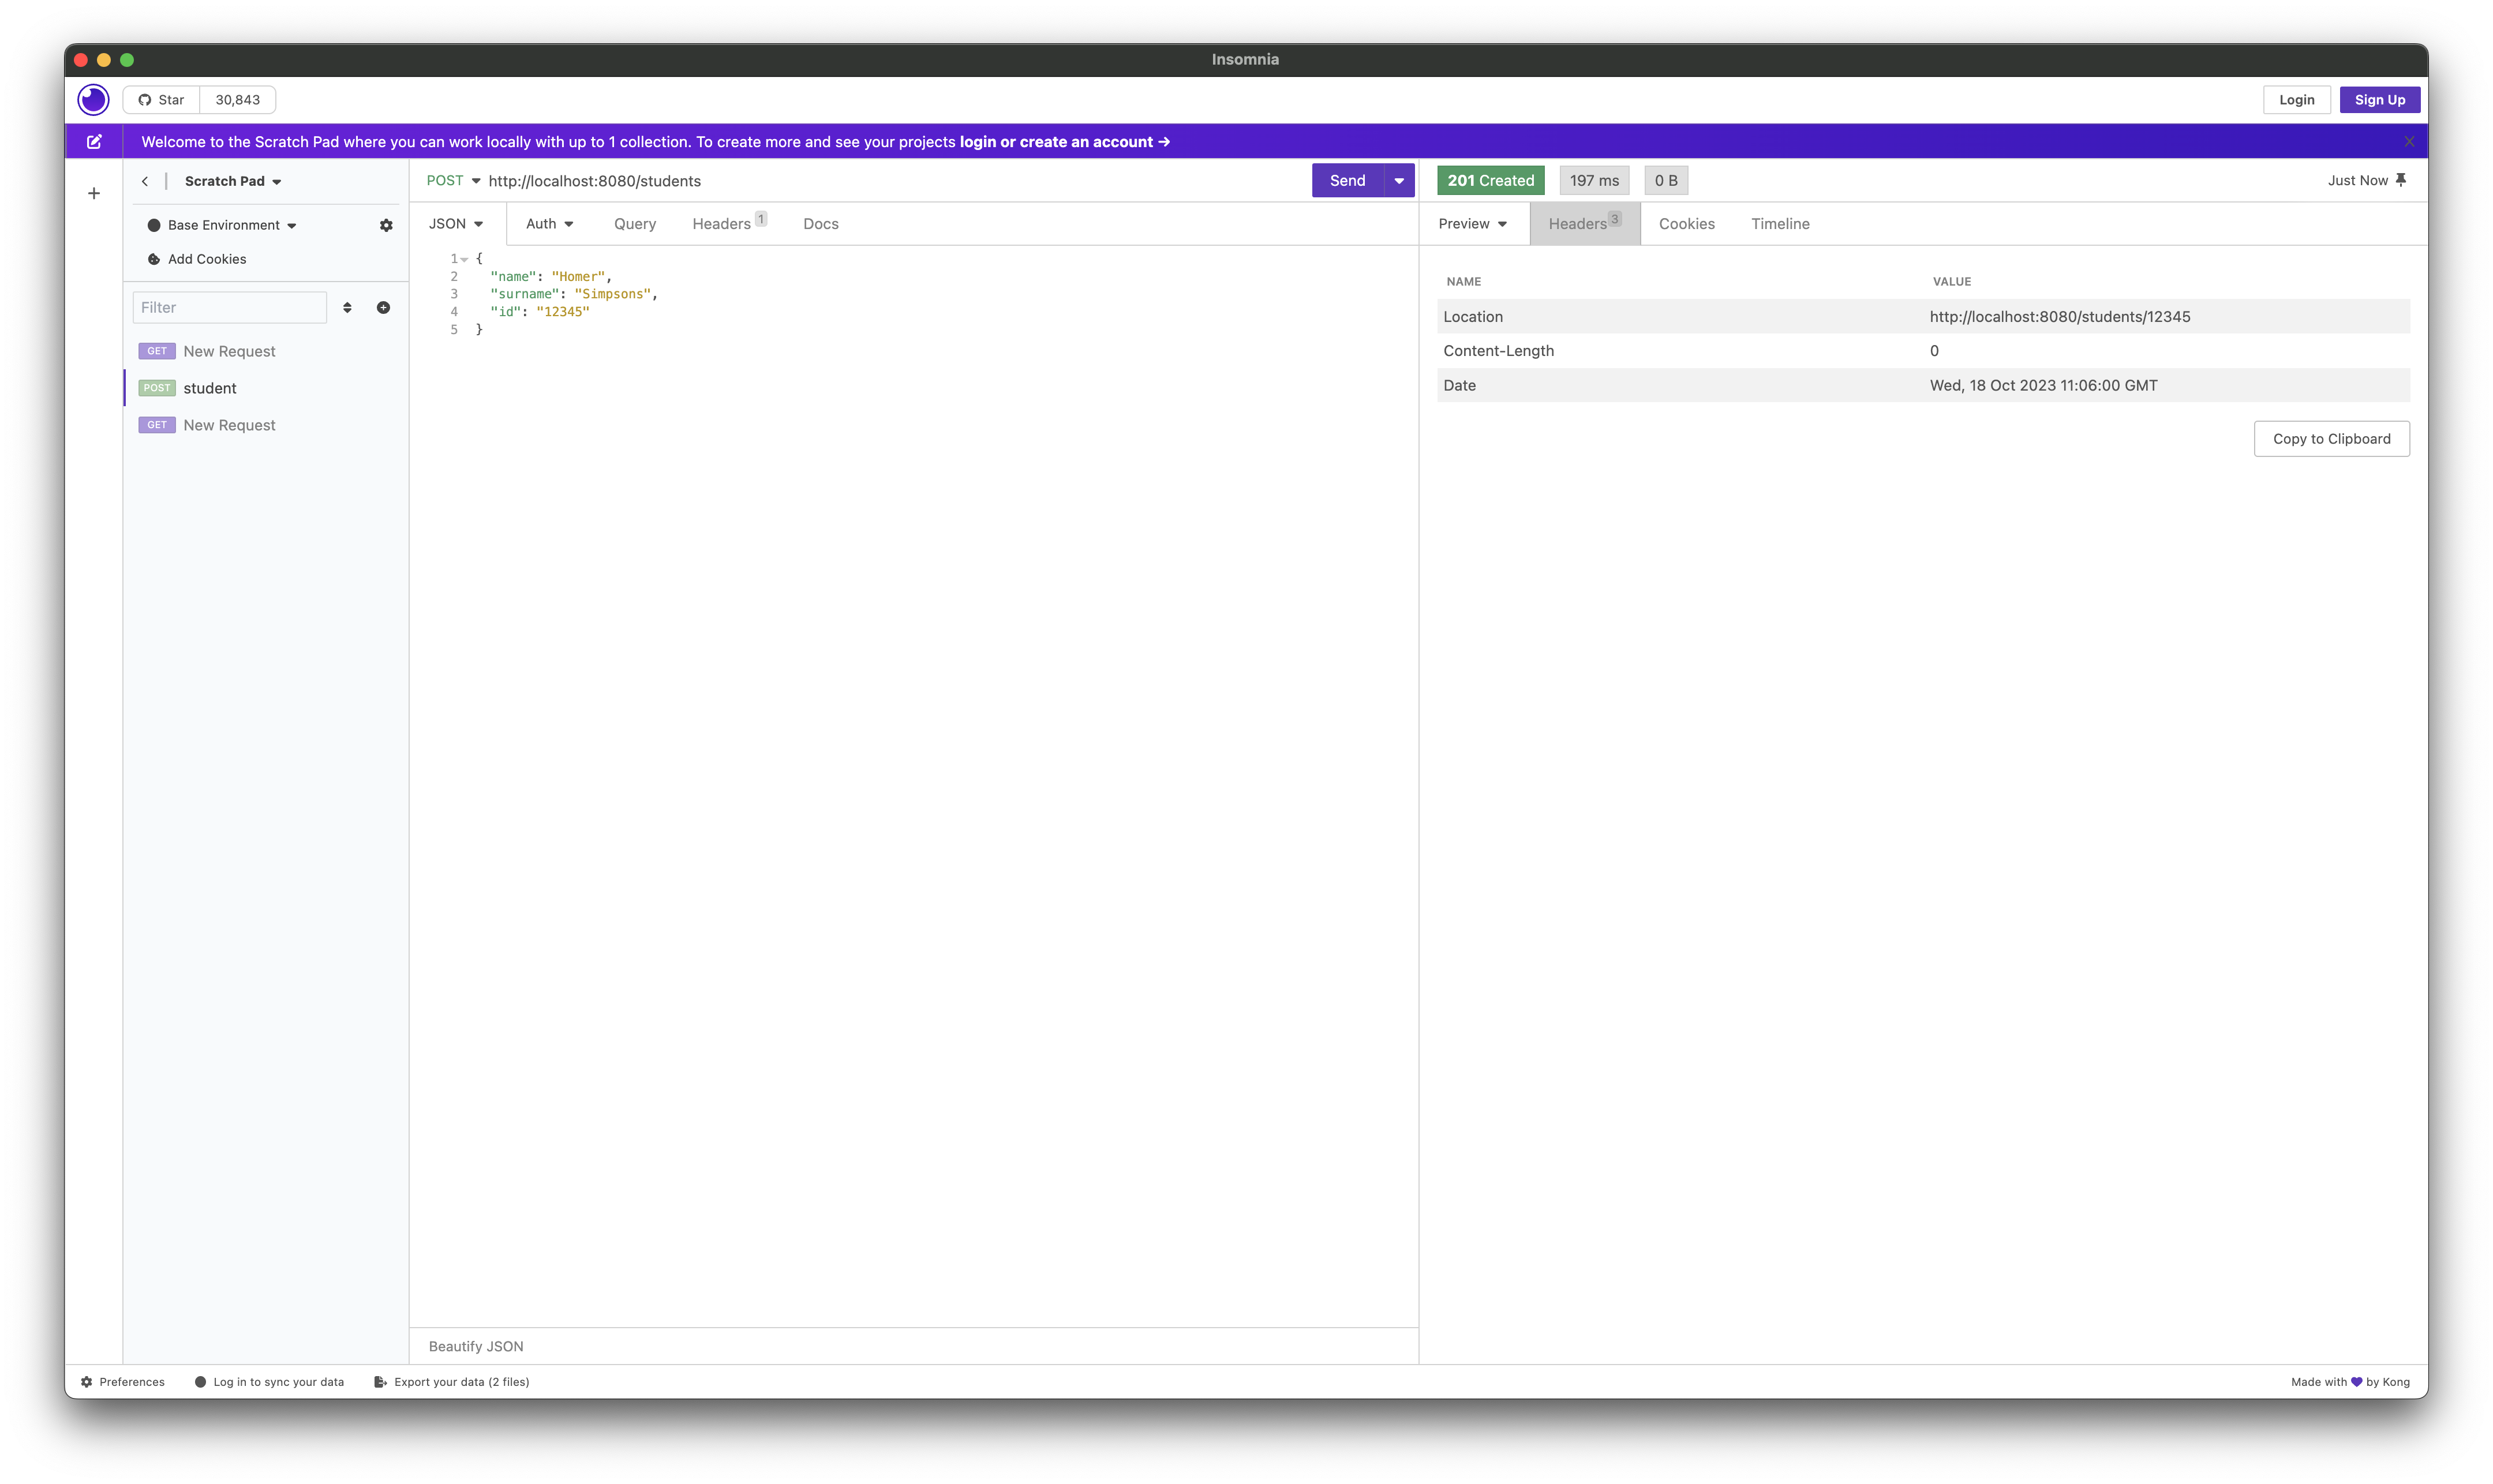This screenshot has width=2493, height=1484.
Task: Open the Auth tab dropdown
Action: pos(549,224)
